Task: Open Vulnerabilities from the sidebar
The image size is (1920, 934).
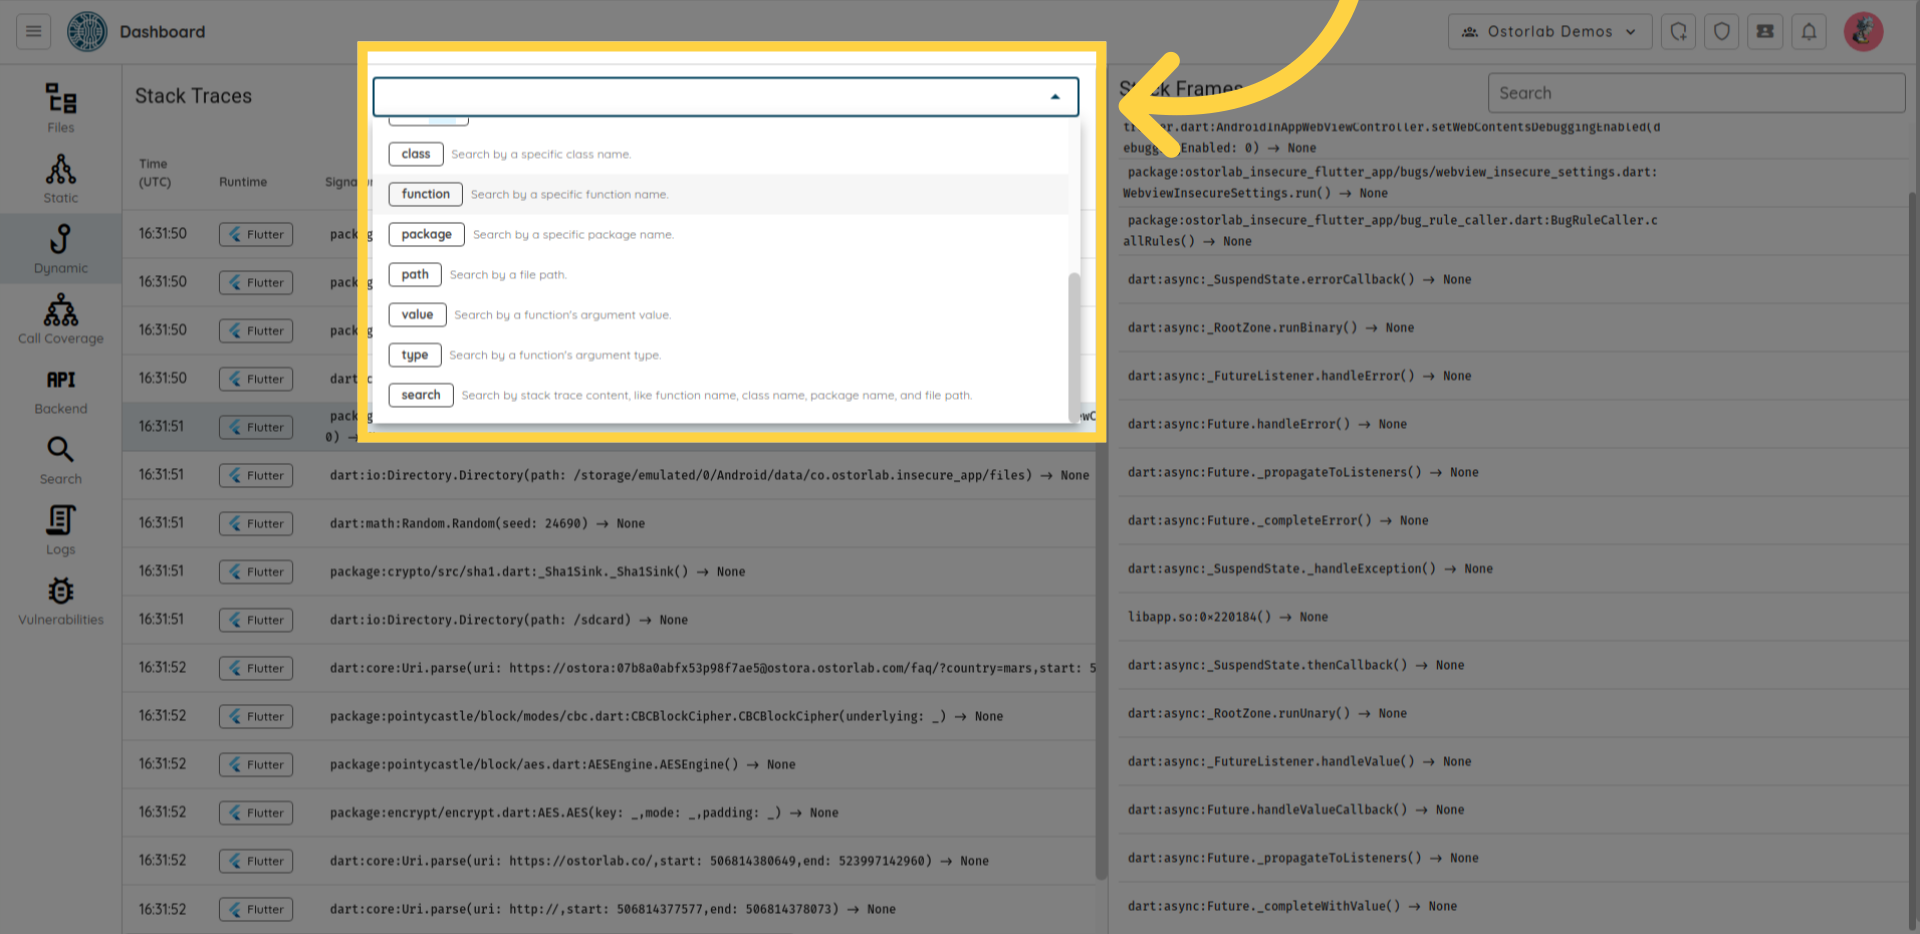Action: 60,601
